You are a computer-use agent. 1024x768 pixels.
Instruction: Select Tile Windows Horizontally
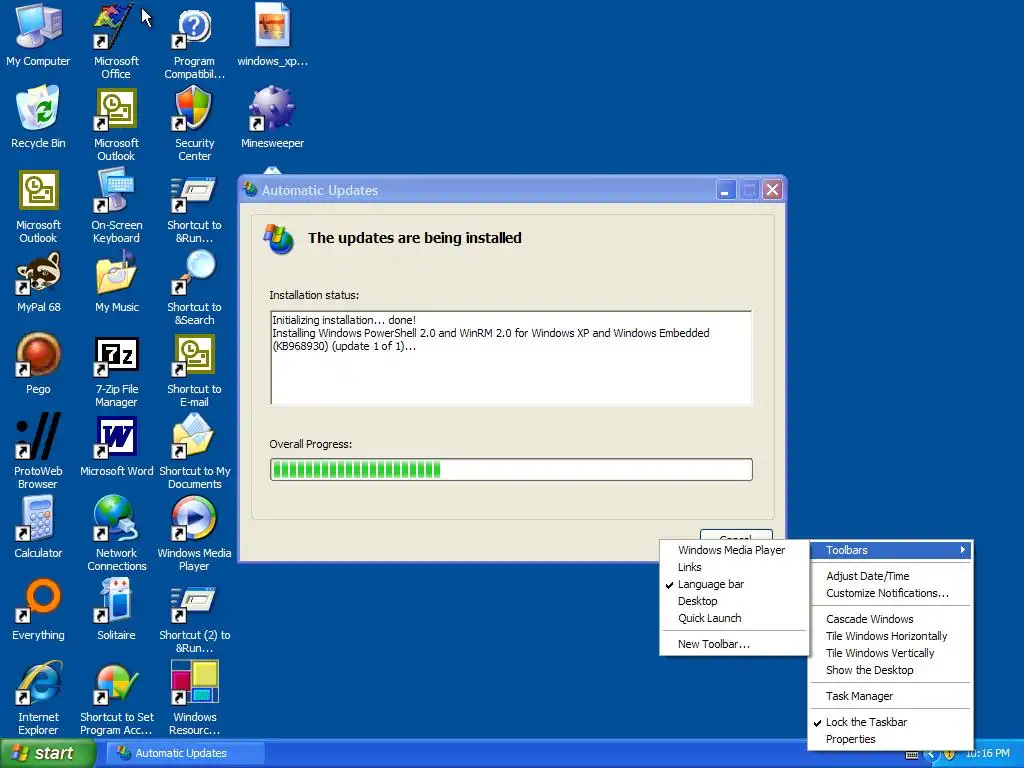[x=890, y=635]
